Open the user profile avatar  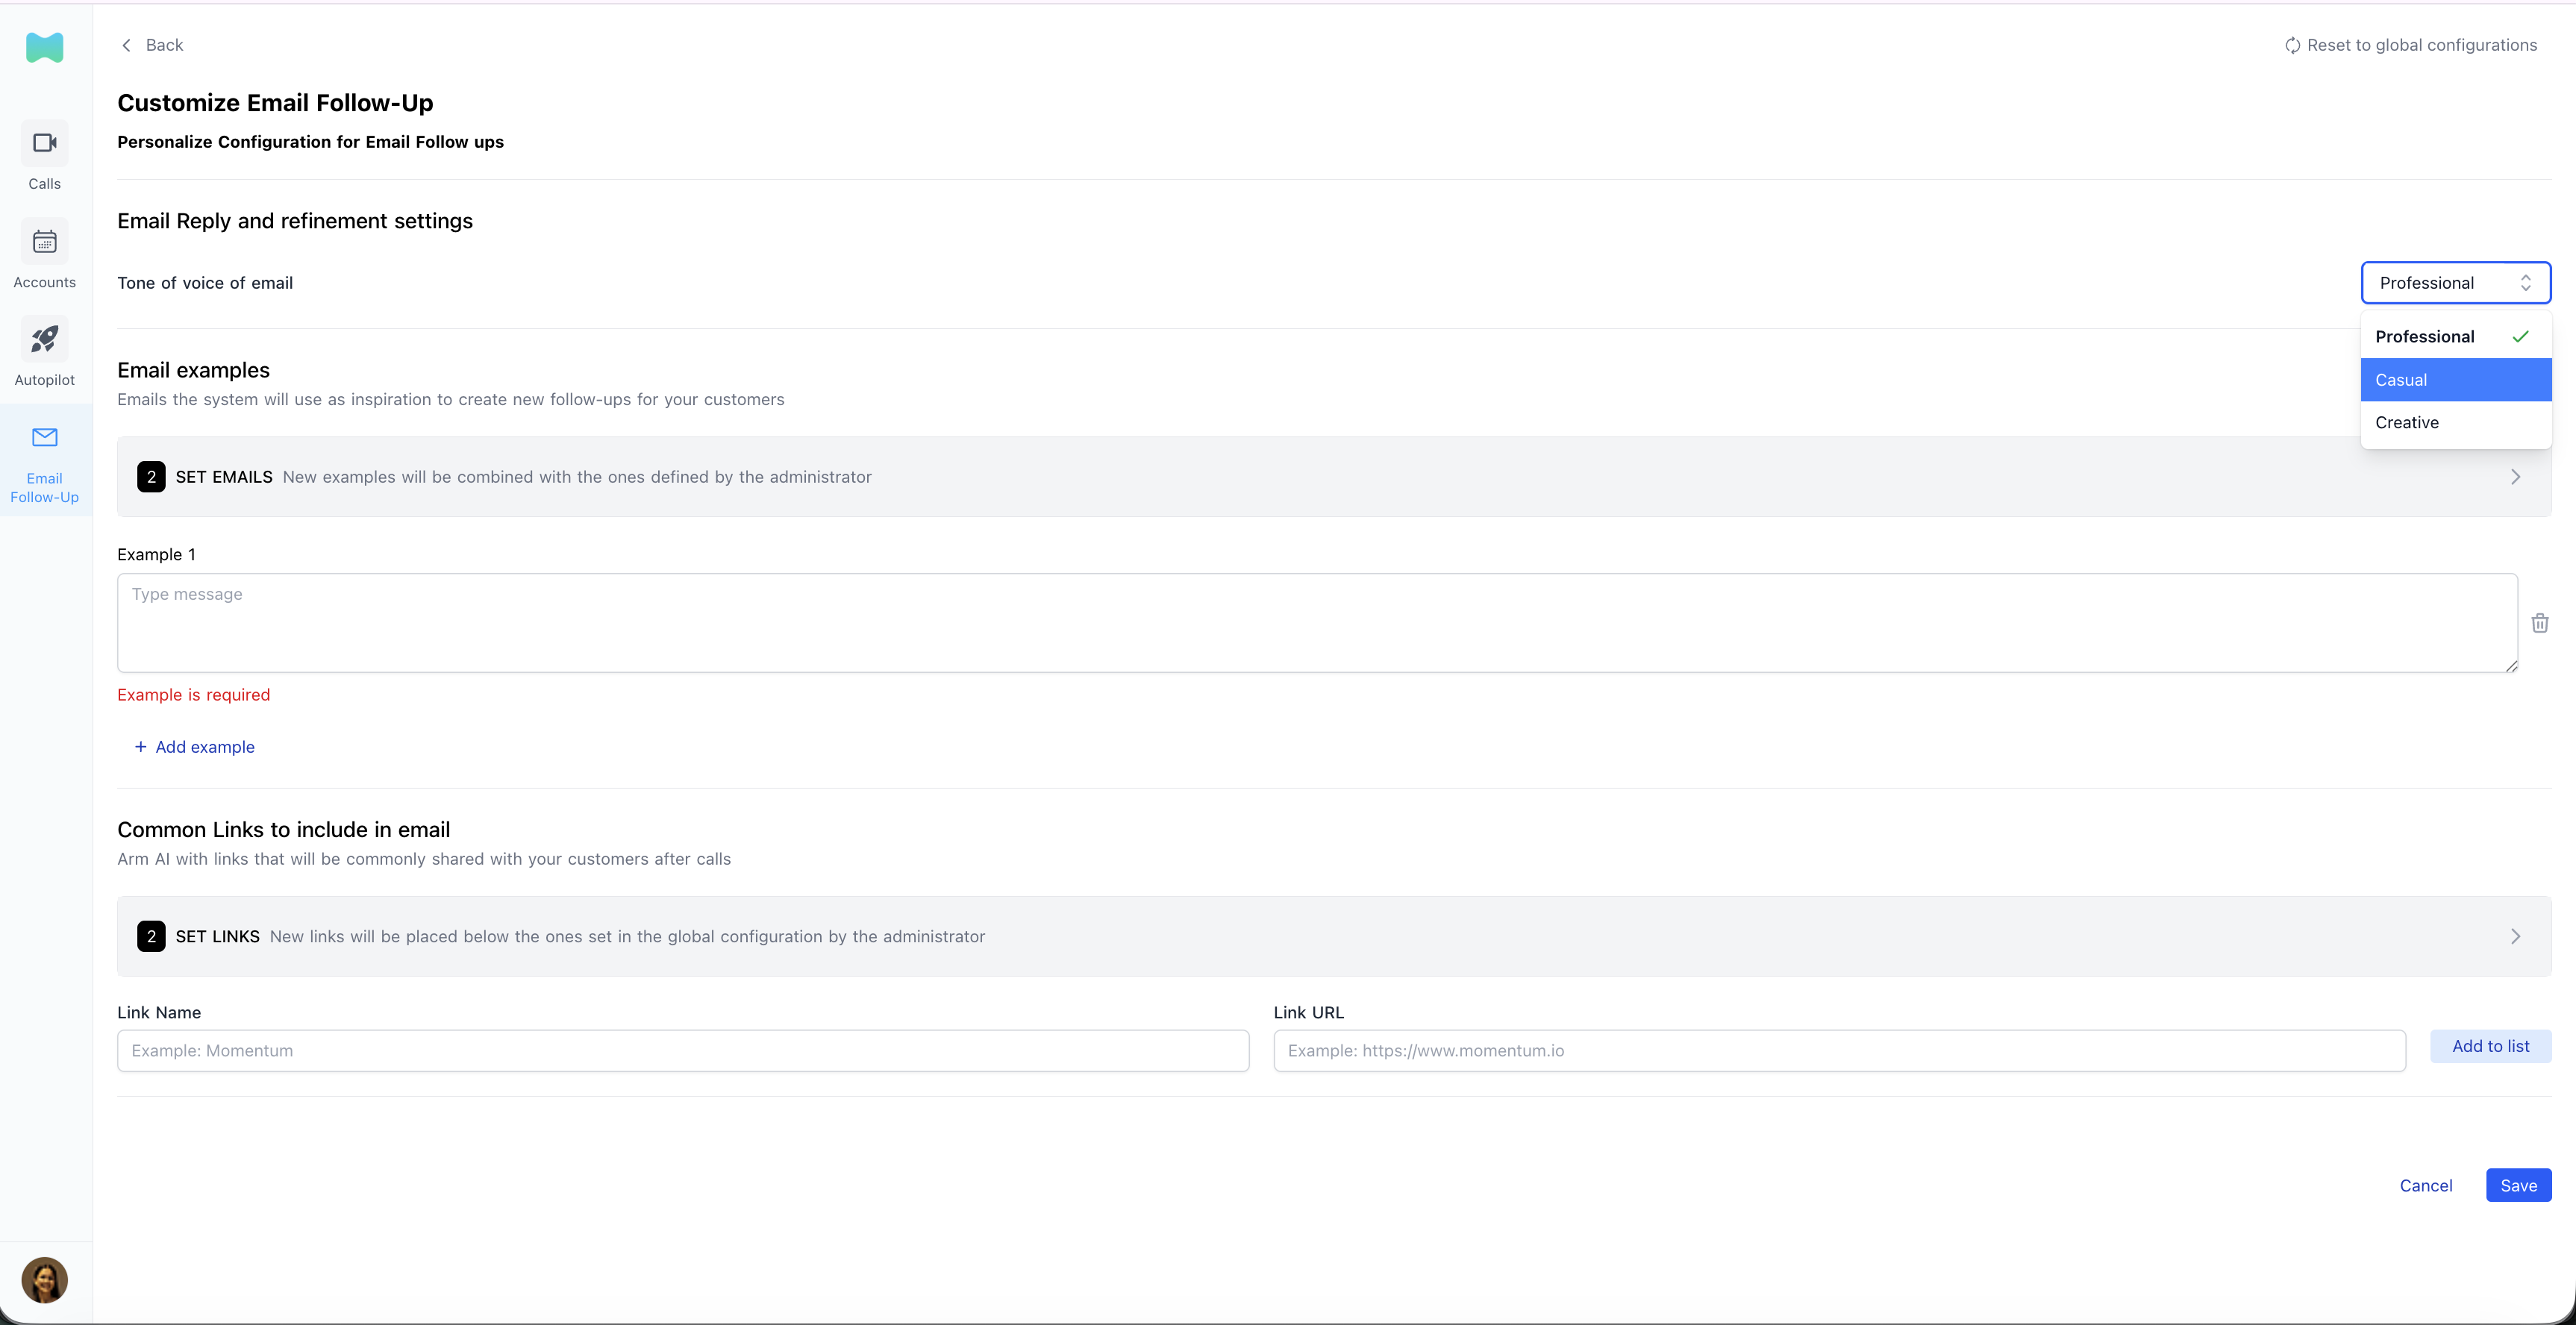[x=44, y=1279]
